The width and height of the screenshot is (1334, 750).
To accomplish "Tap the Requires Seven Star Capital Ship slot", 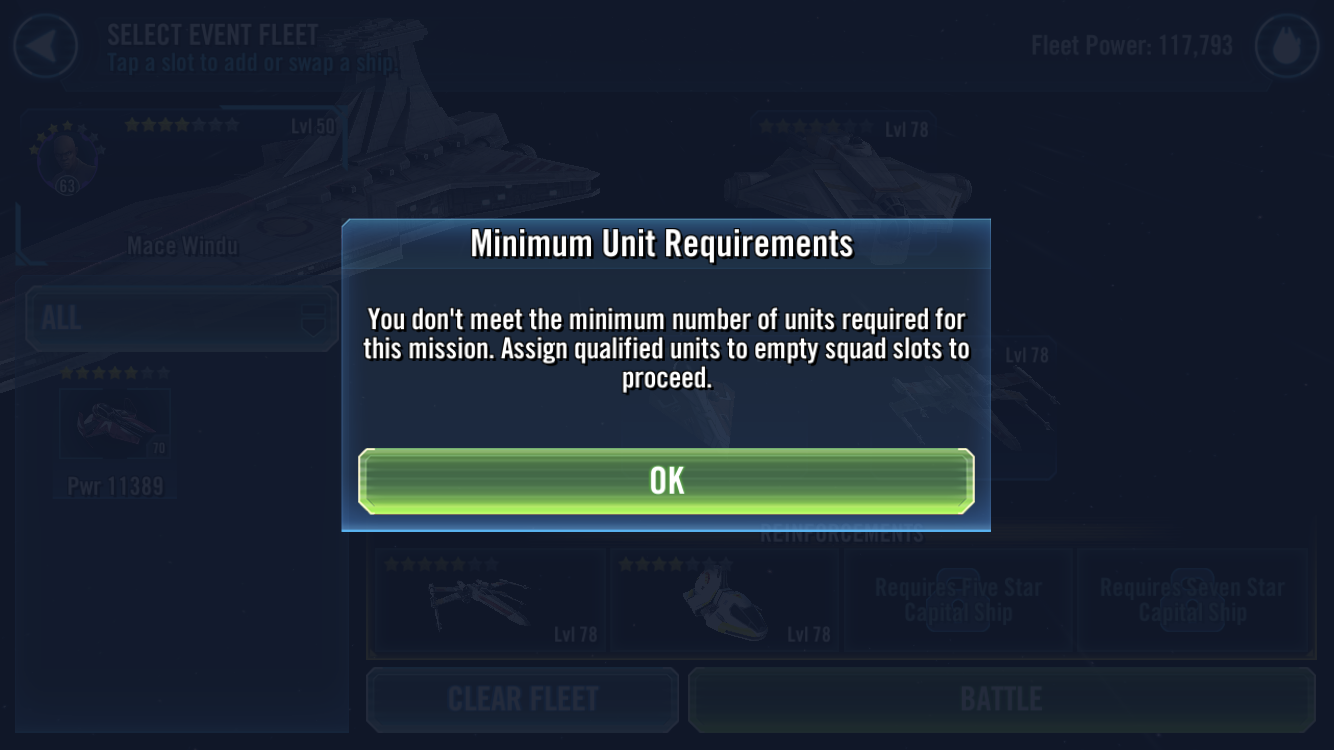I will (1192, 601).
